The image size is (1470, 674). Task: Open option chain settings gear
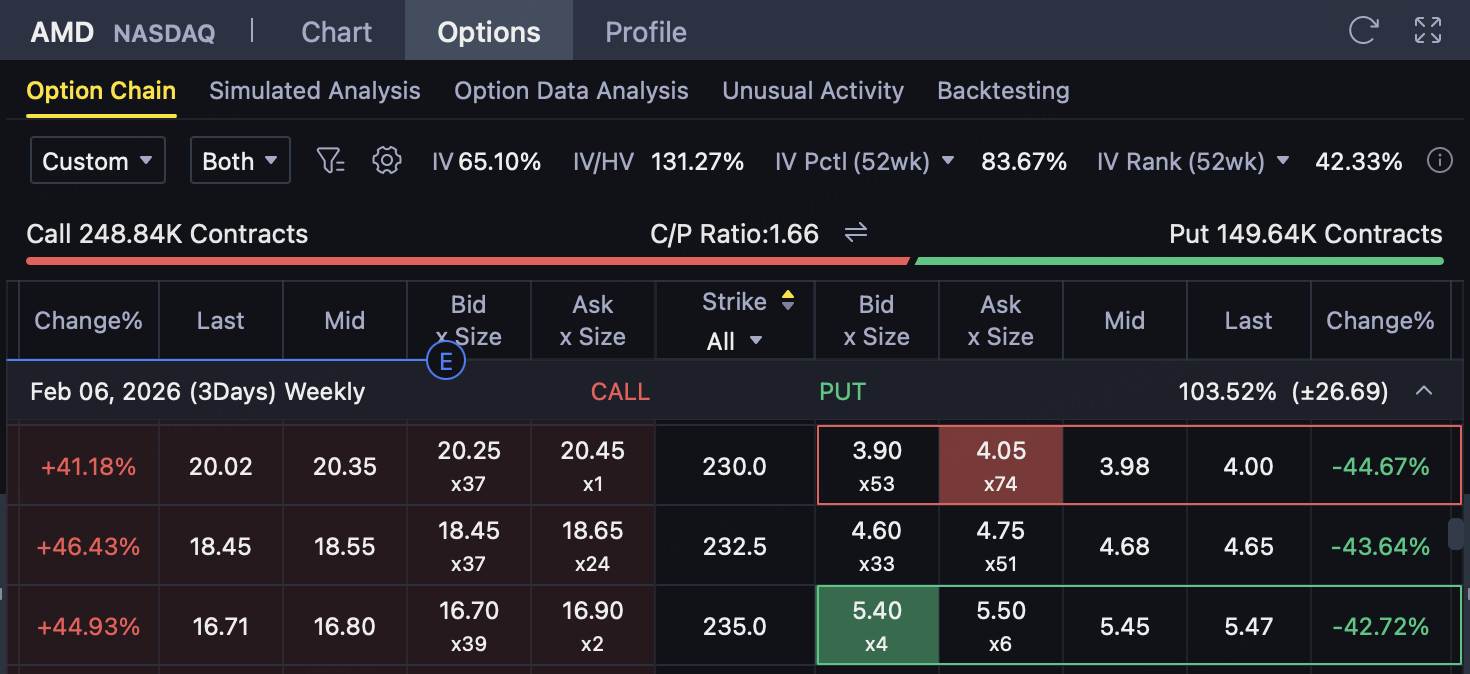coord(386,160)
